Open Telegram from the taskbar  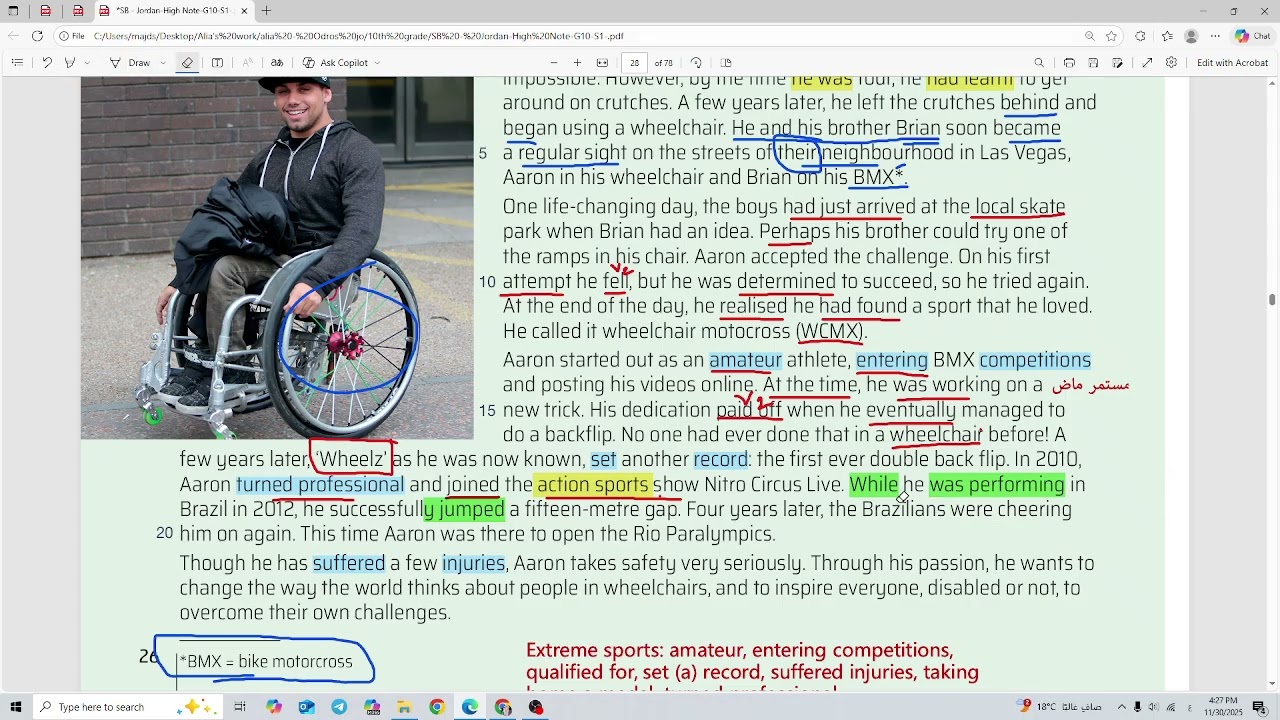click(339, 707)
